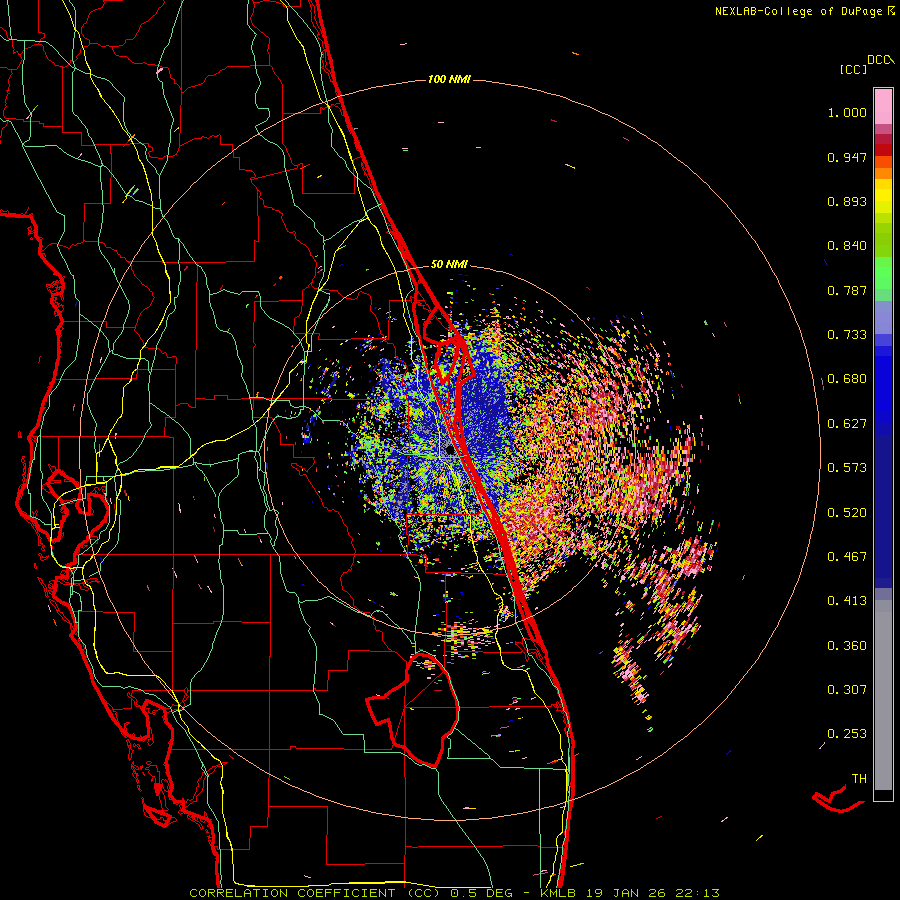Screen dimensions: 900x900
Task: Pick the large gray color bar segment
Action: (883, 695)
